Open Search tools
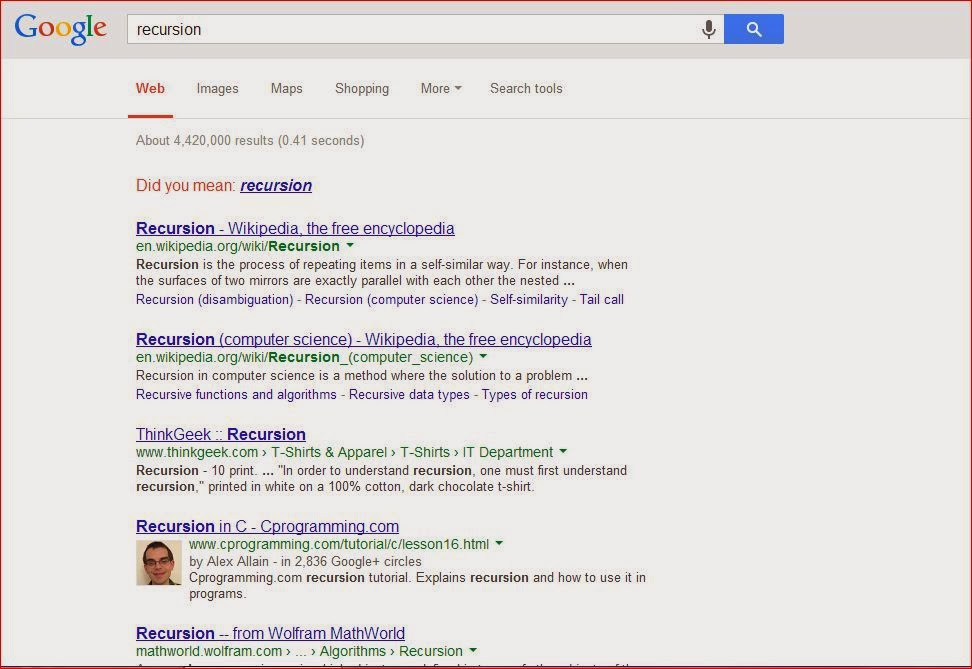Image resolution: width=972 pixels, height=669 pixels. coord(526,89)
